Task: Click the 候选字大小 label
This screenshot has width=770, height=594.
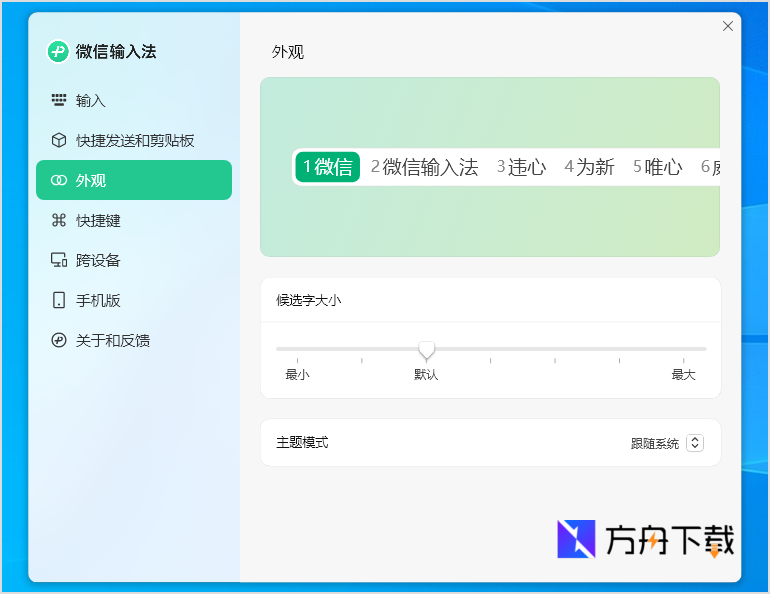Action: pos(308,300)
